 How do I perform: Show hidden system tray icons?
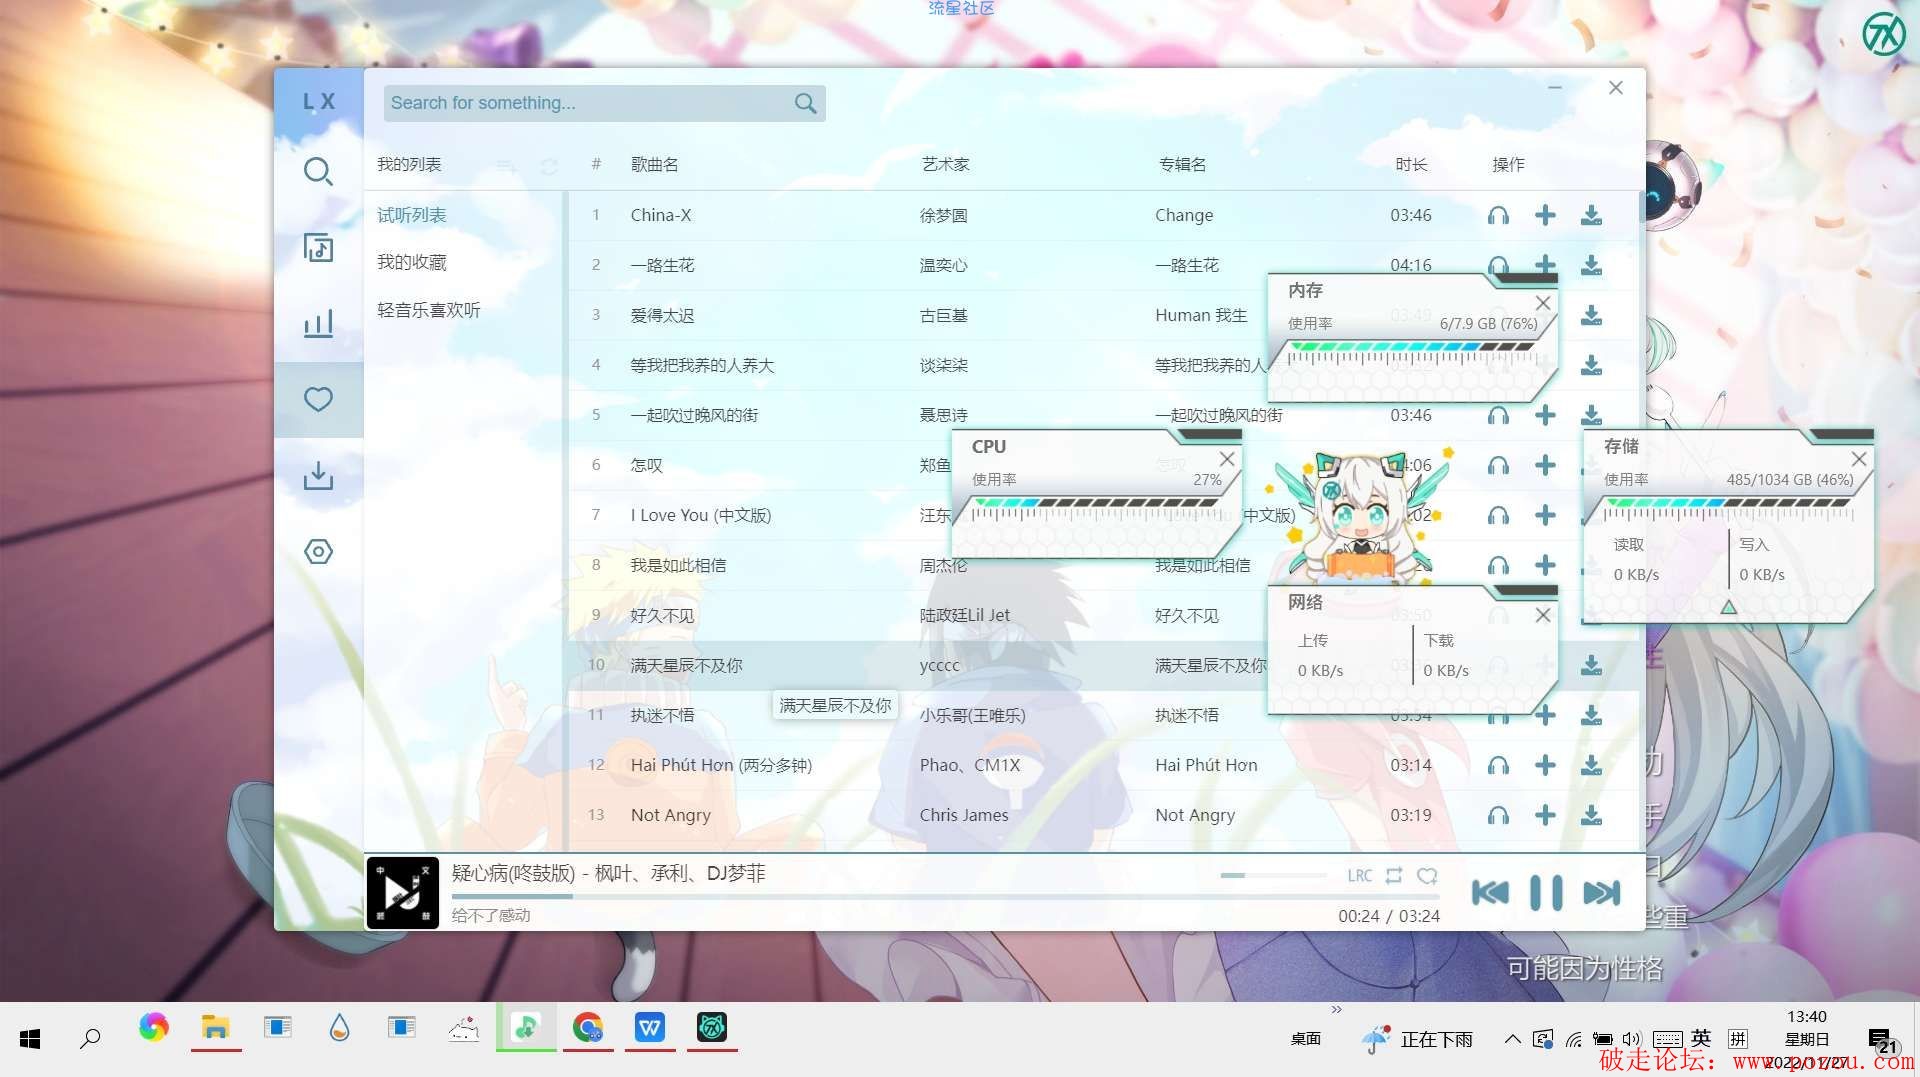pyautogui.click(x=1512, y=1040)
